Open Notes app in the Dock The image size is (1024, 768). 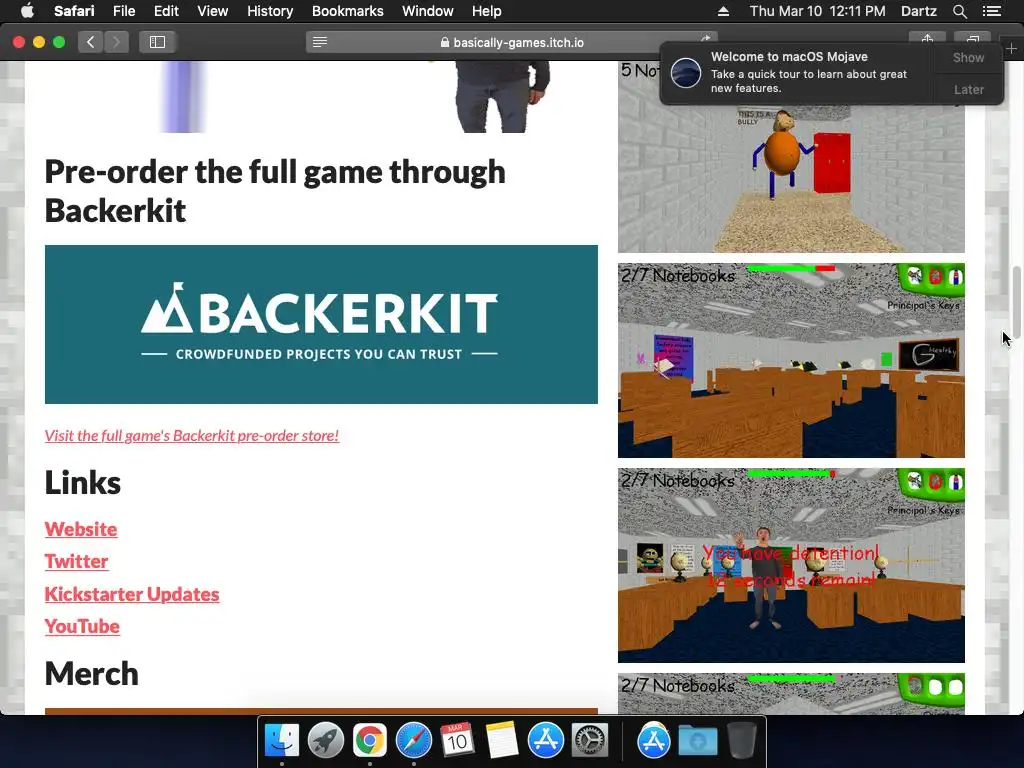pyautogui.click(x=502, y=741)
